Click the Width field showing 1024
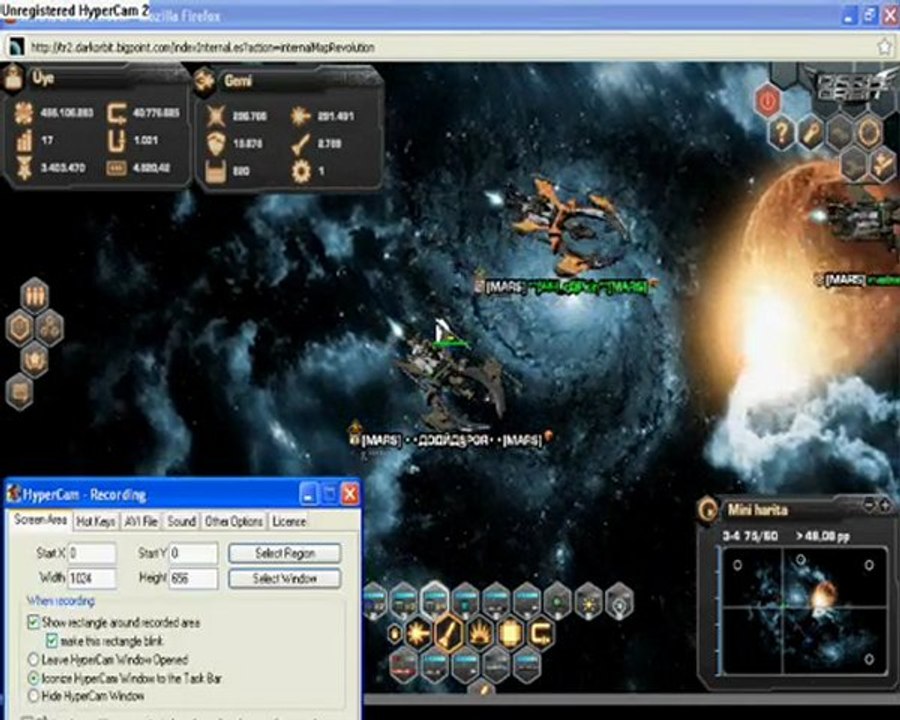Screen dimensions: 900x720 pyautogui.click(x=92, y=578)
